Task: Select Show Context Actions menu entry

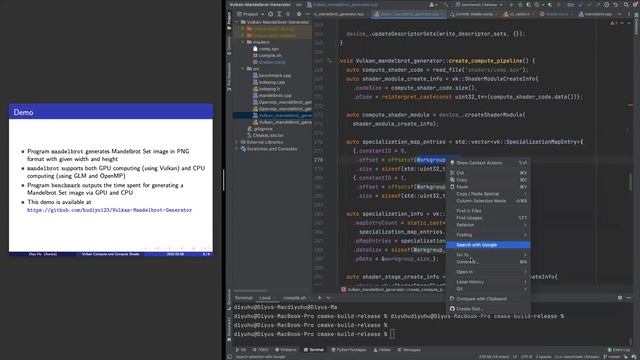Action: point(488,163)
